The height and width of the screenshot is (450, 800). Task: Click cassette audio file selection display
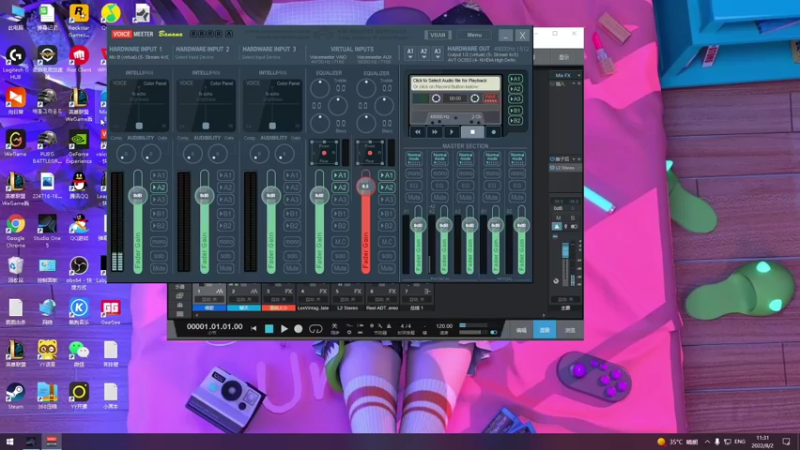click(x=455, y=84)
